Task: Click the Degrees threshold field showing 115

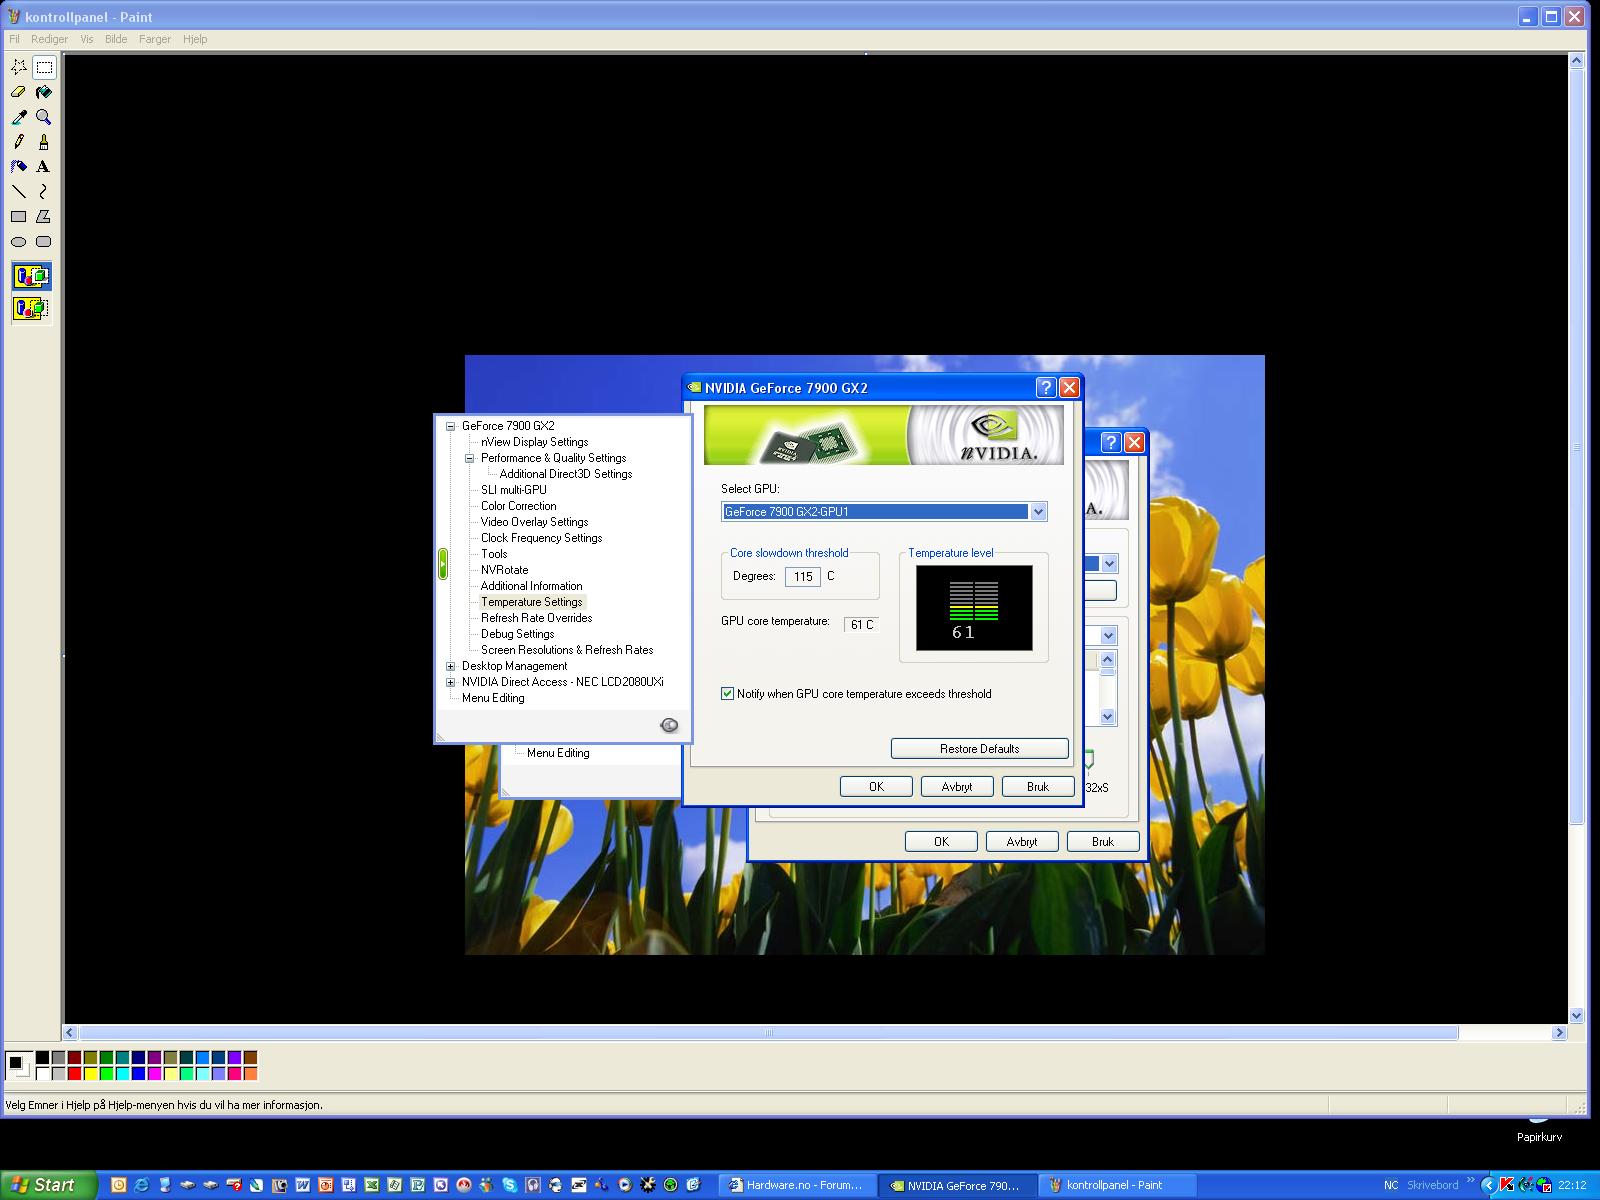Action: tap(803, 577)
